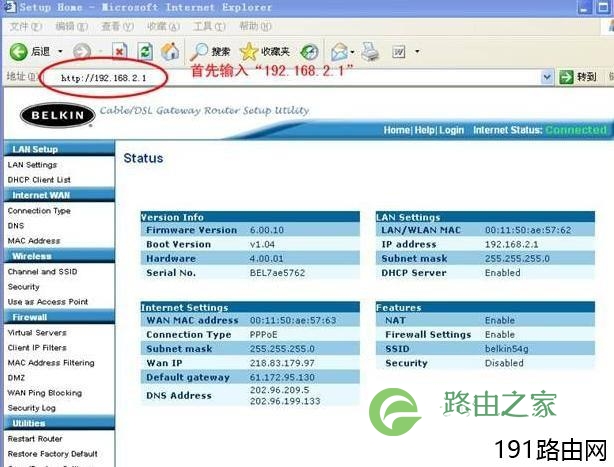Image resolution: width=614 pixels, height=467 pixels.
Task: Click Serial No. value BEL7ae5762
Action: (x=277, y=273)
